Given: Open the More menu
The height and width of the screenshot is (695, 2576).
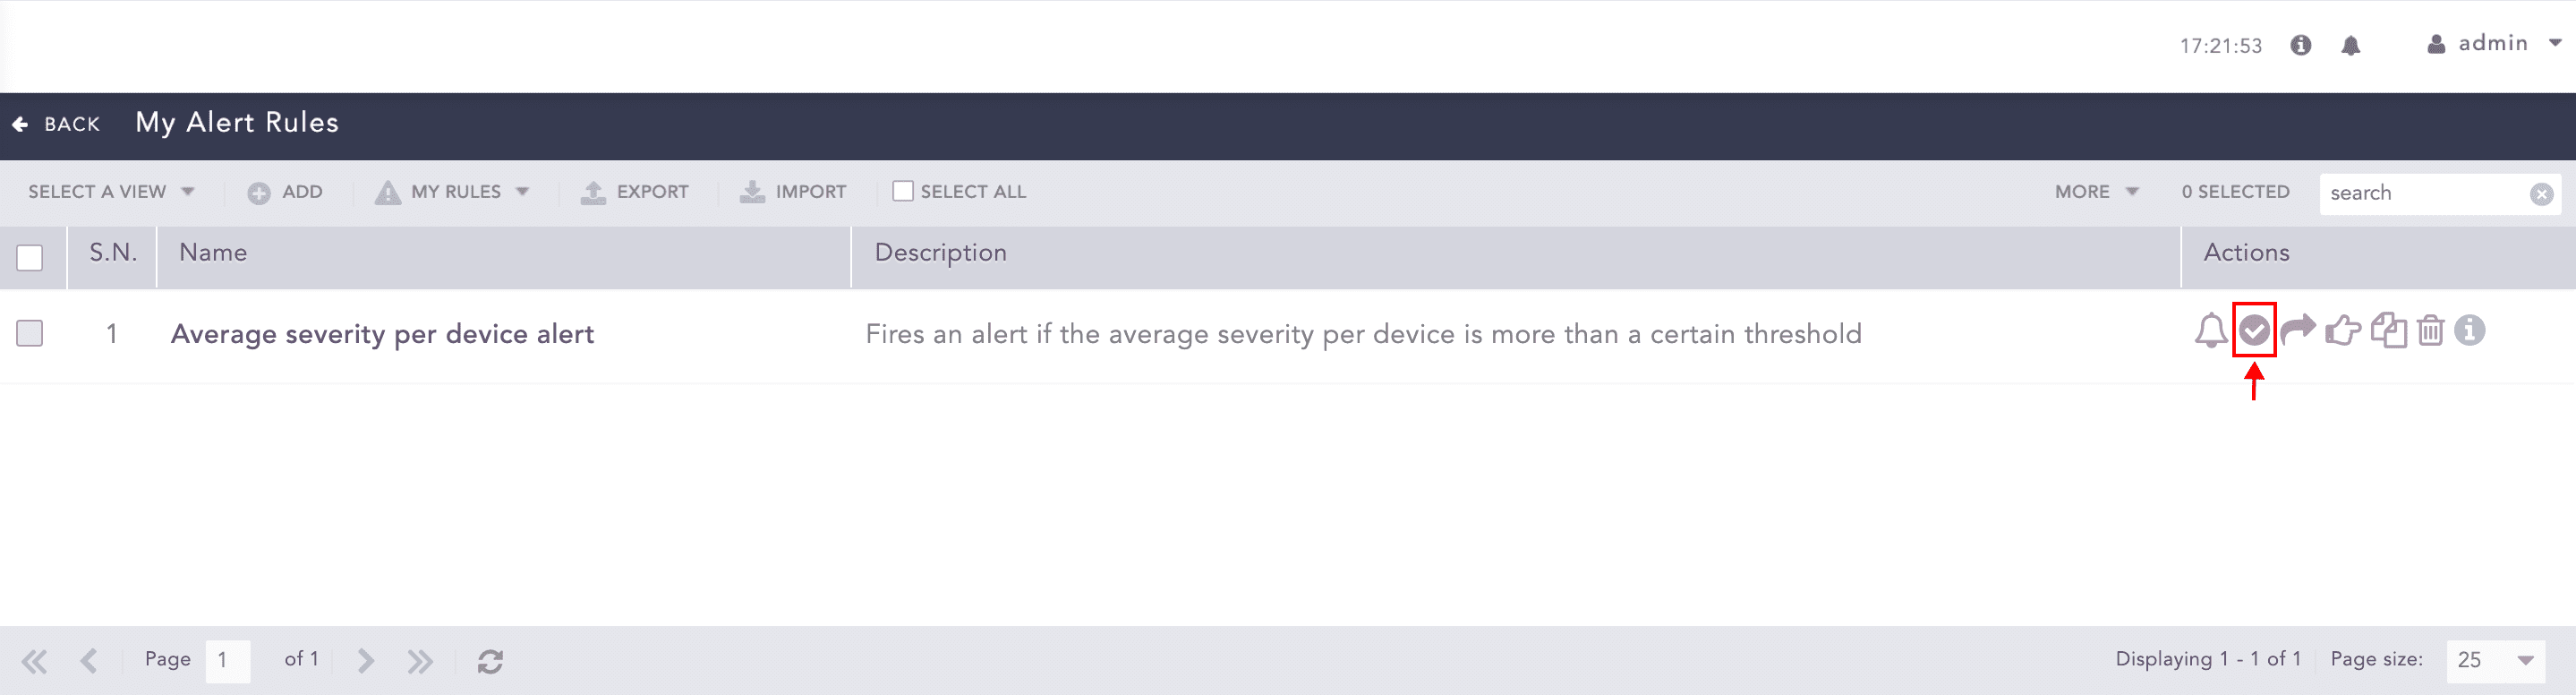Looking at the screenshot, I should point(2096,191).
